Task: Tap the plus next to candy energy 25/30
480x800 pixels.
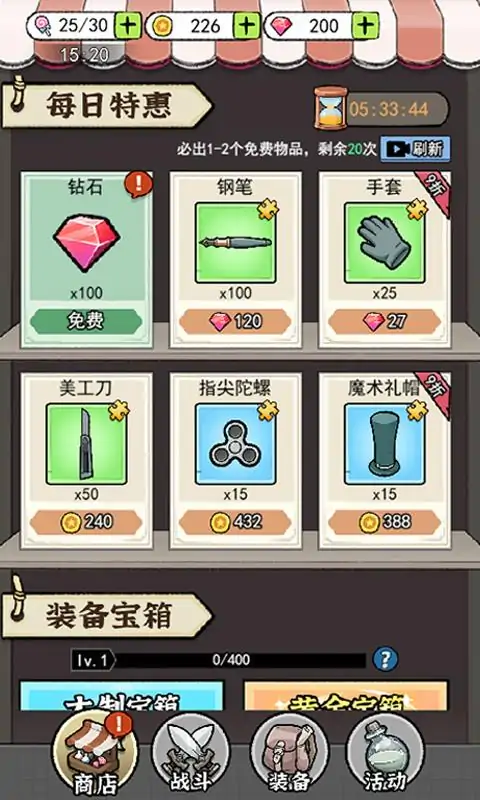Action: (x=128, y=26)
